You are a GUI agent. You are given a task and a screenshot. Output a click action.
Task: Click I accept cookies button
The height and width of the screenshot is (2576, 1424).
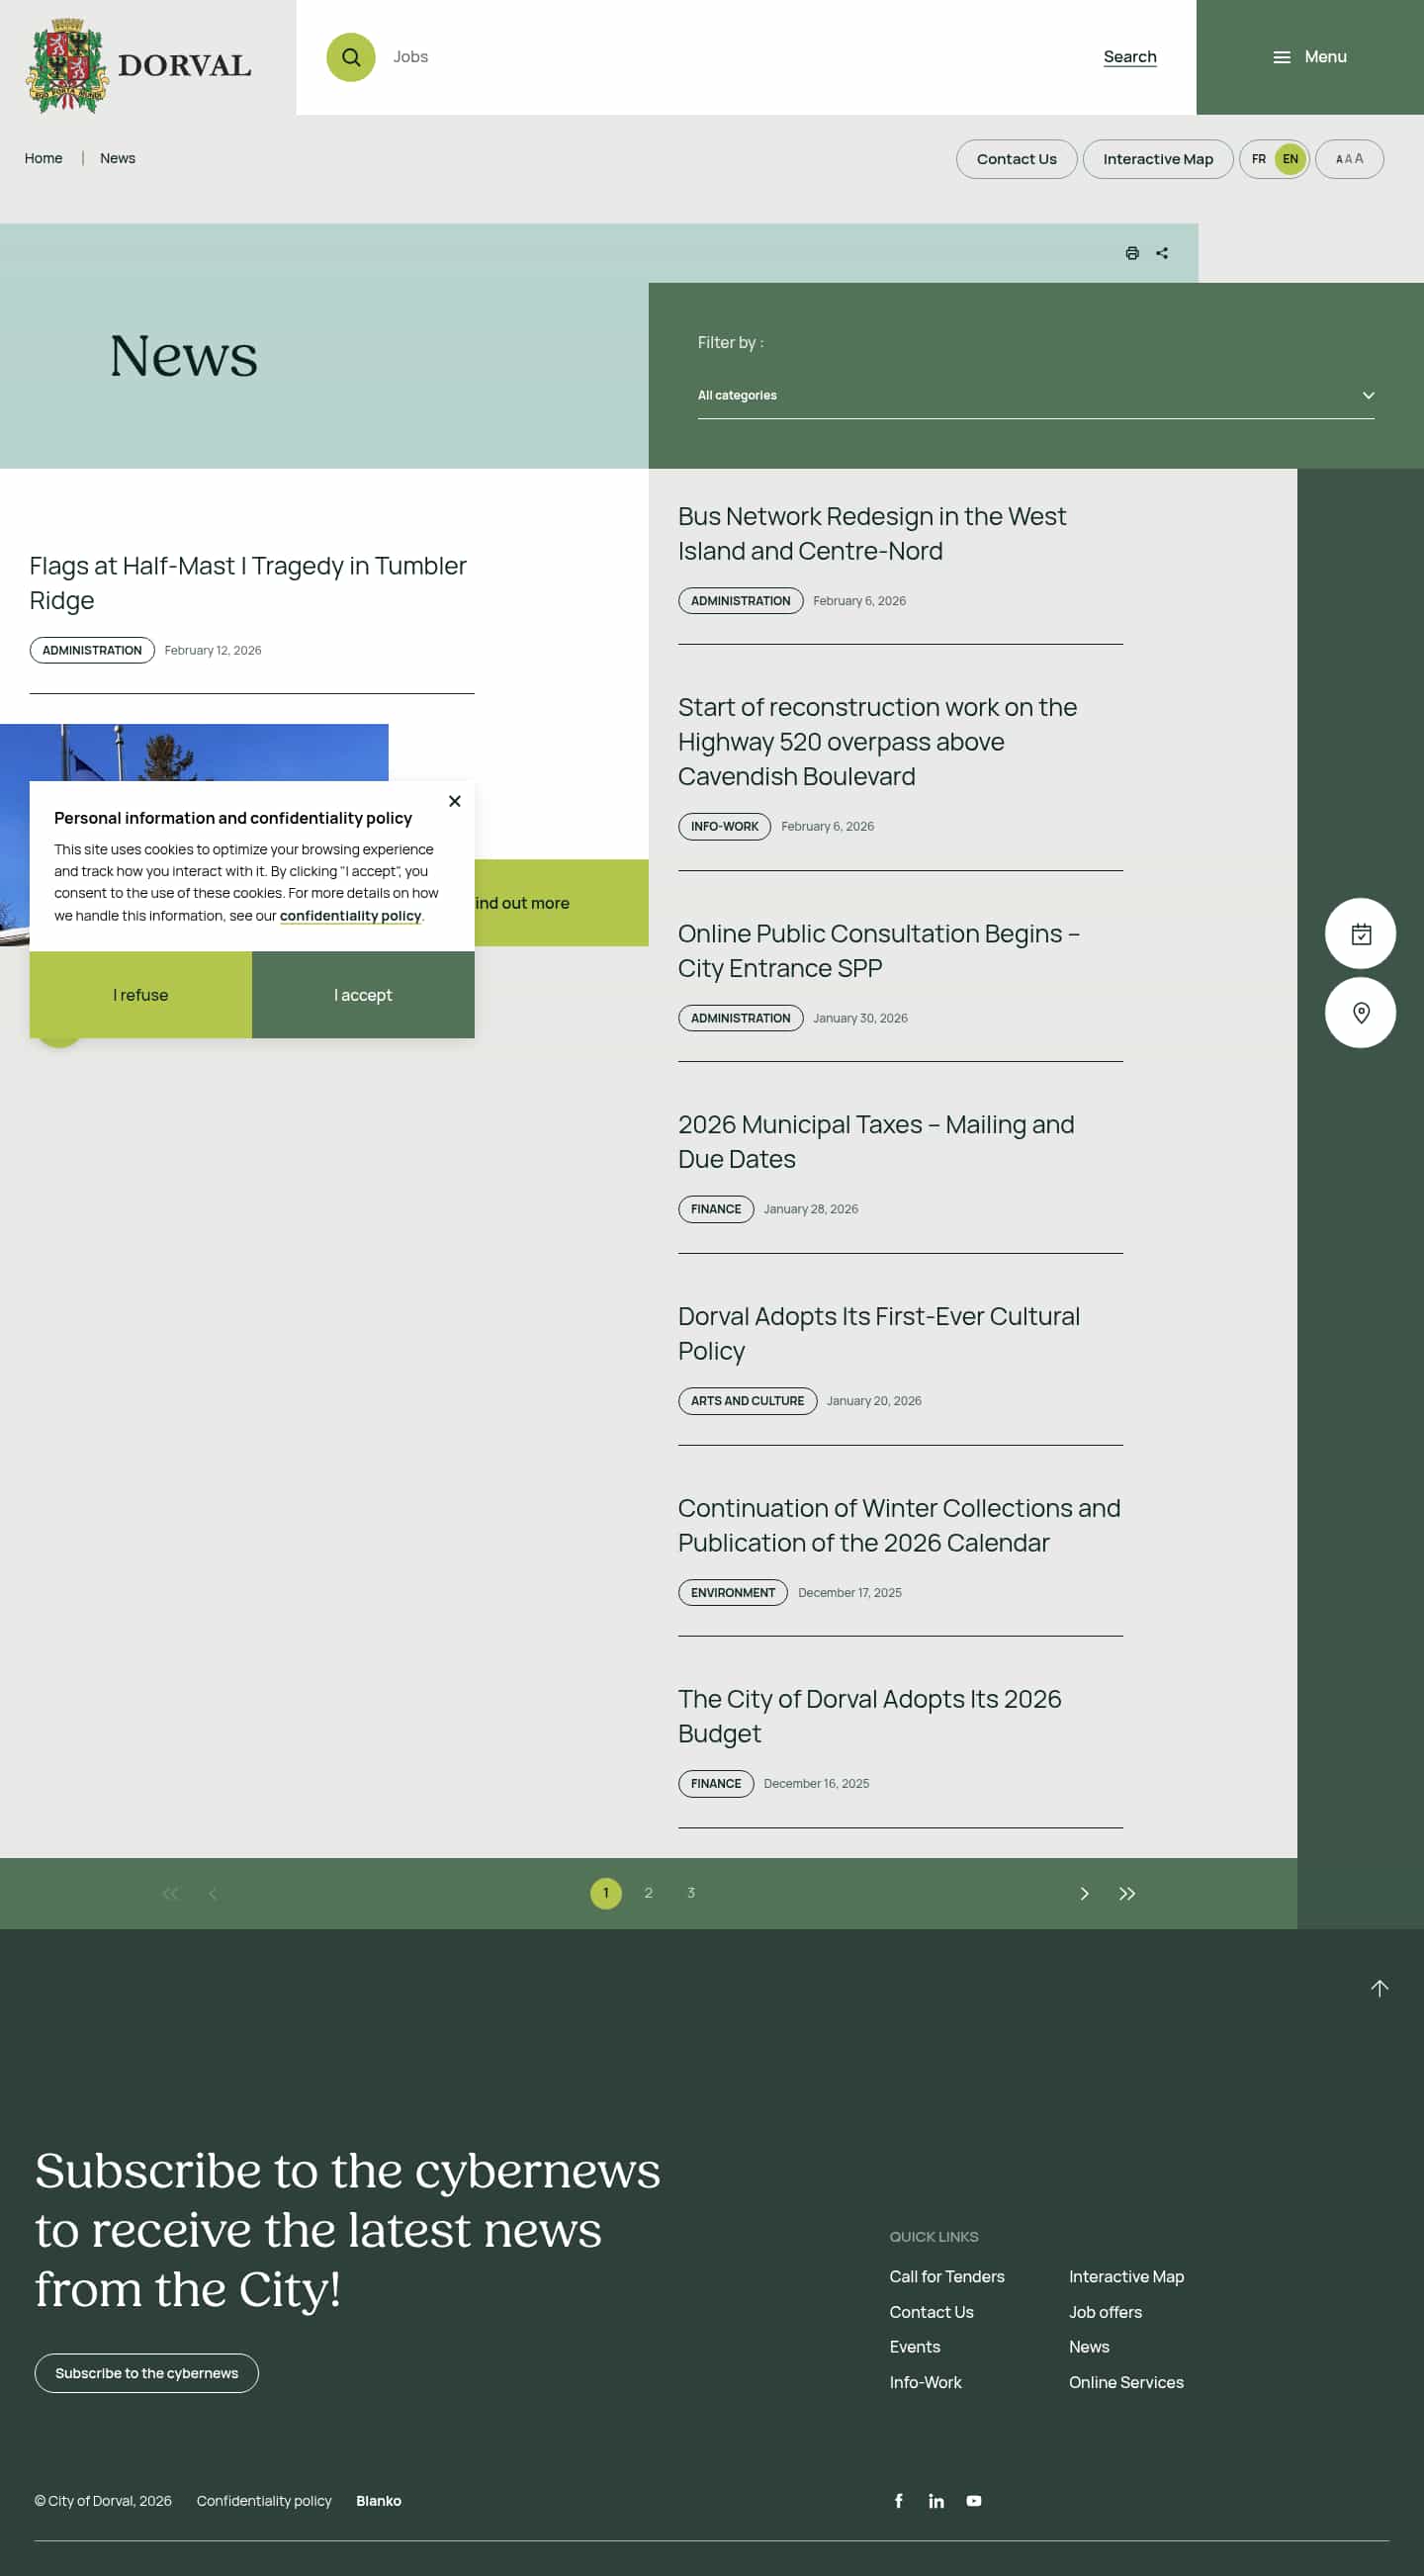(363, 994)
